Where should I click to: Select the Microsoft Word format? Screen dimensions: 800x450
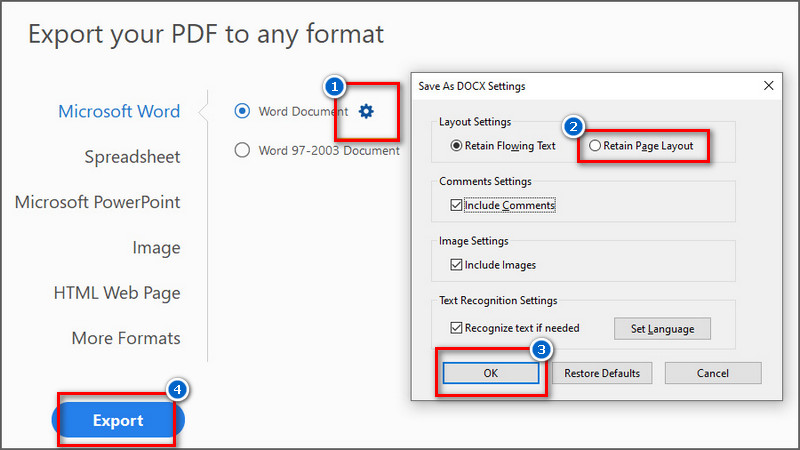tap(119, 111)
